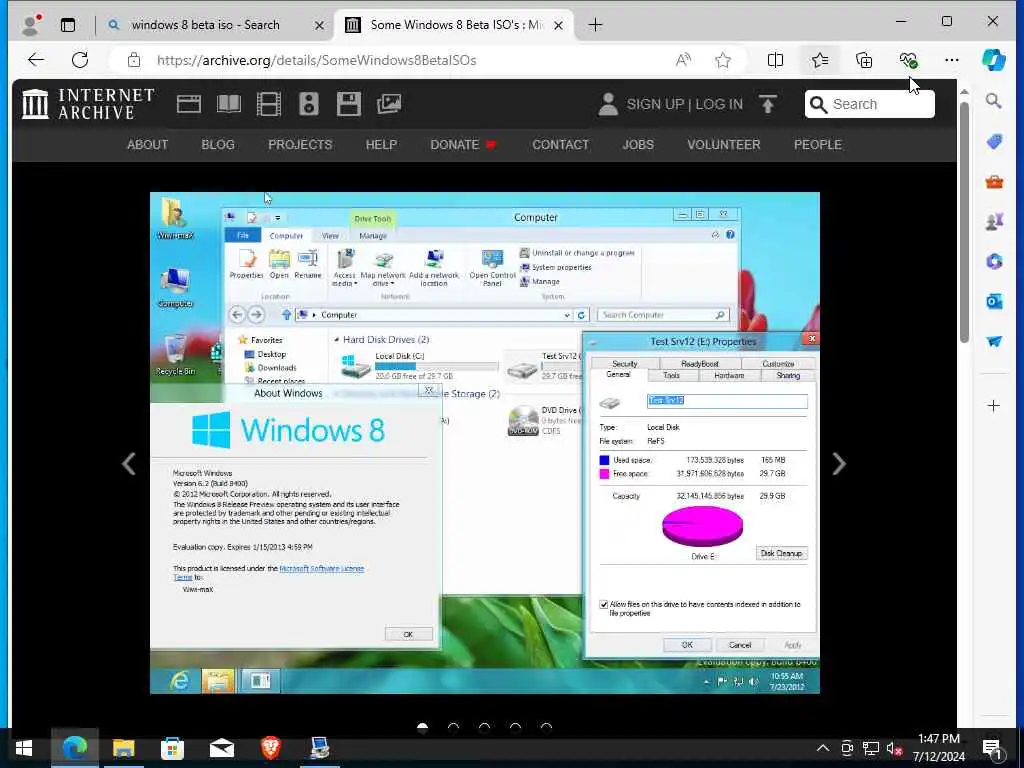Open Edge Settings and more menu

(952, 60)
